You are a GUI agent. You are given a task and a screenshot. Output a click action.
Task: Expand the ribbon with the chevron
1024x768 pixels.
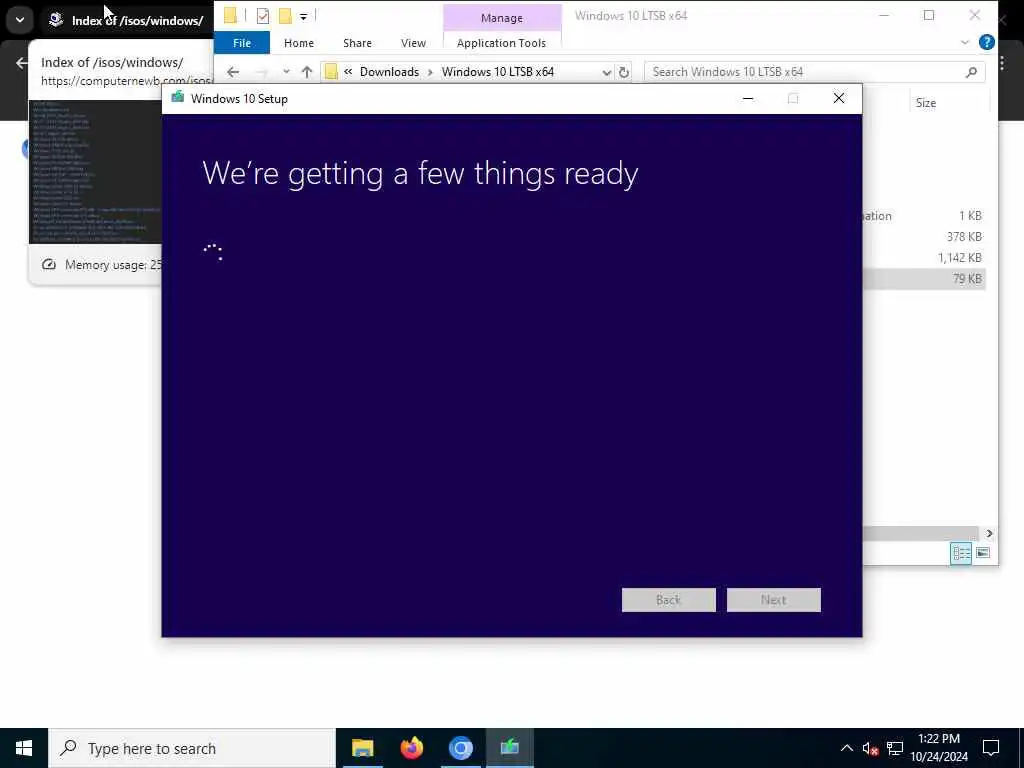coord(965,42)
